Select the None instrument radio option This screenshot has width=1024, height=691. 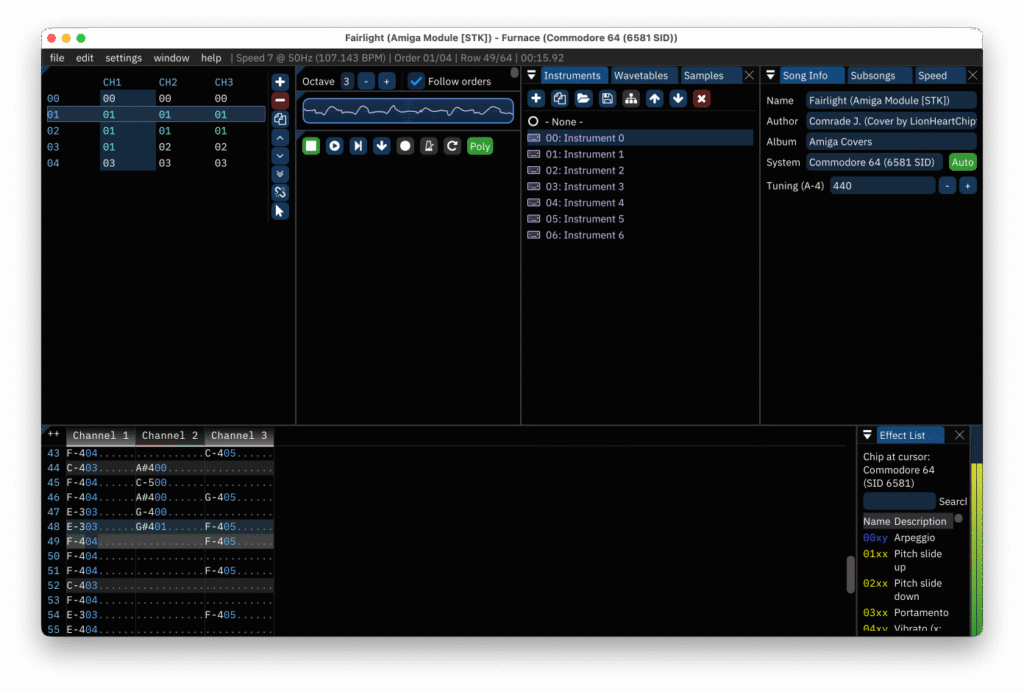click(533, 121)
